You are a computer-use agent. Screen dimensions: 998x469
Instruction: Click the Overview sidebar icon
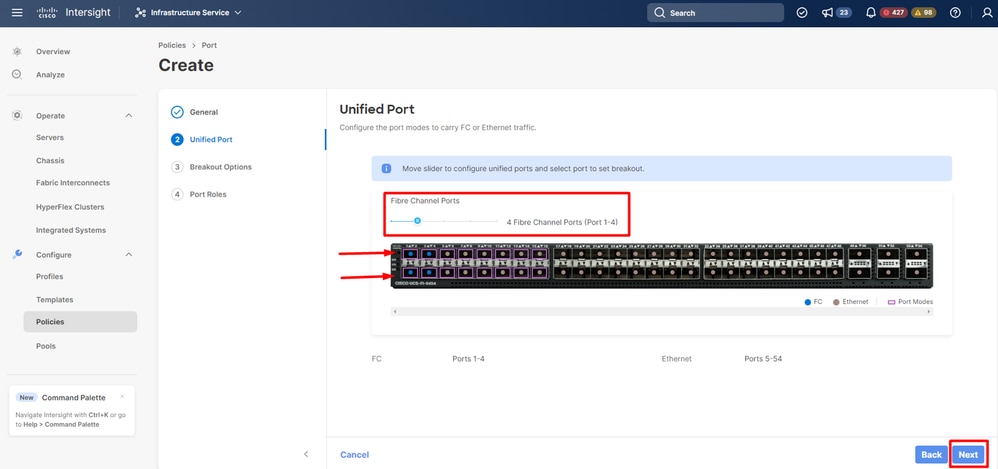coord(17,52)
